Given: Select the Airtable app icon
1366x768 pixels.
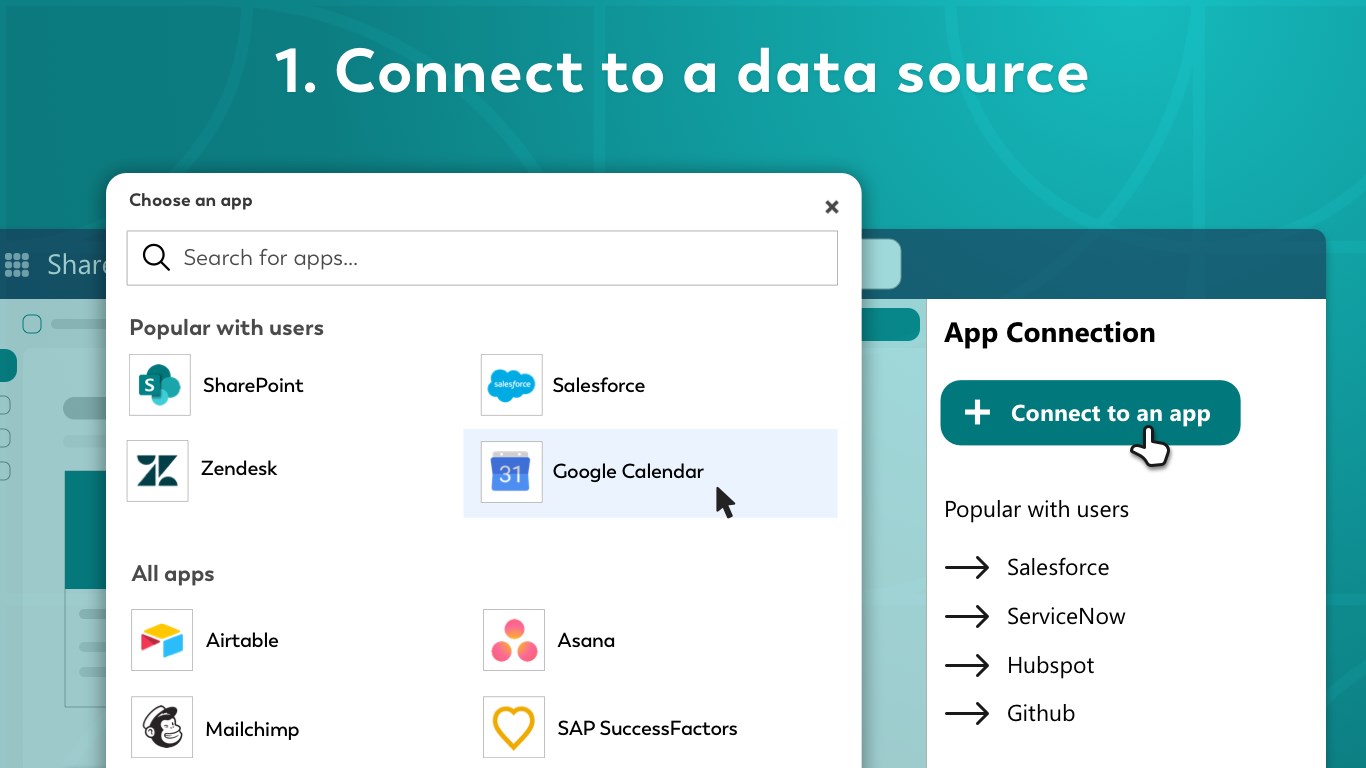Looking at the screenshot, I should coord(162,640).
